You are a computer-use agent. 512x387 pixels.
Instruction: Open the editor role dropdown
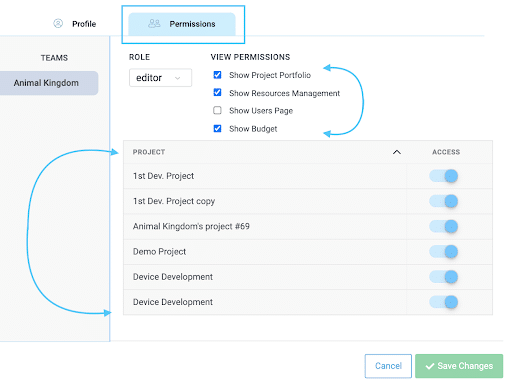point(160,78)
